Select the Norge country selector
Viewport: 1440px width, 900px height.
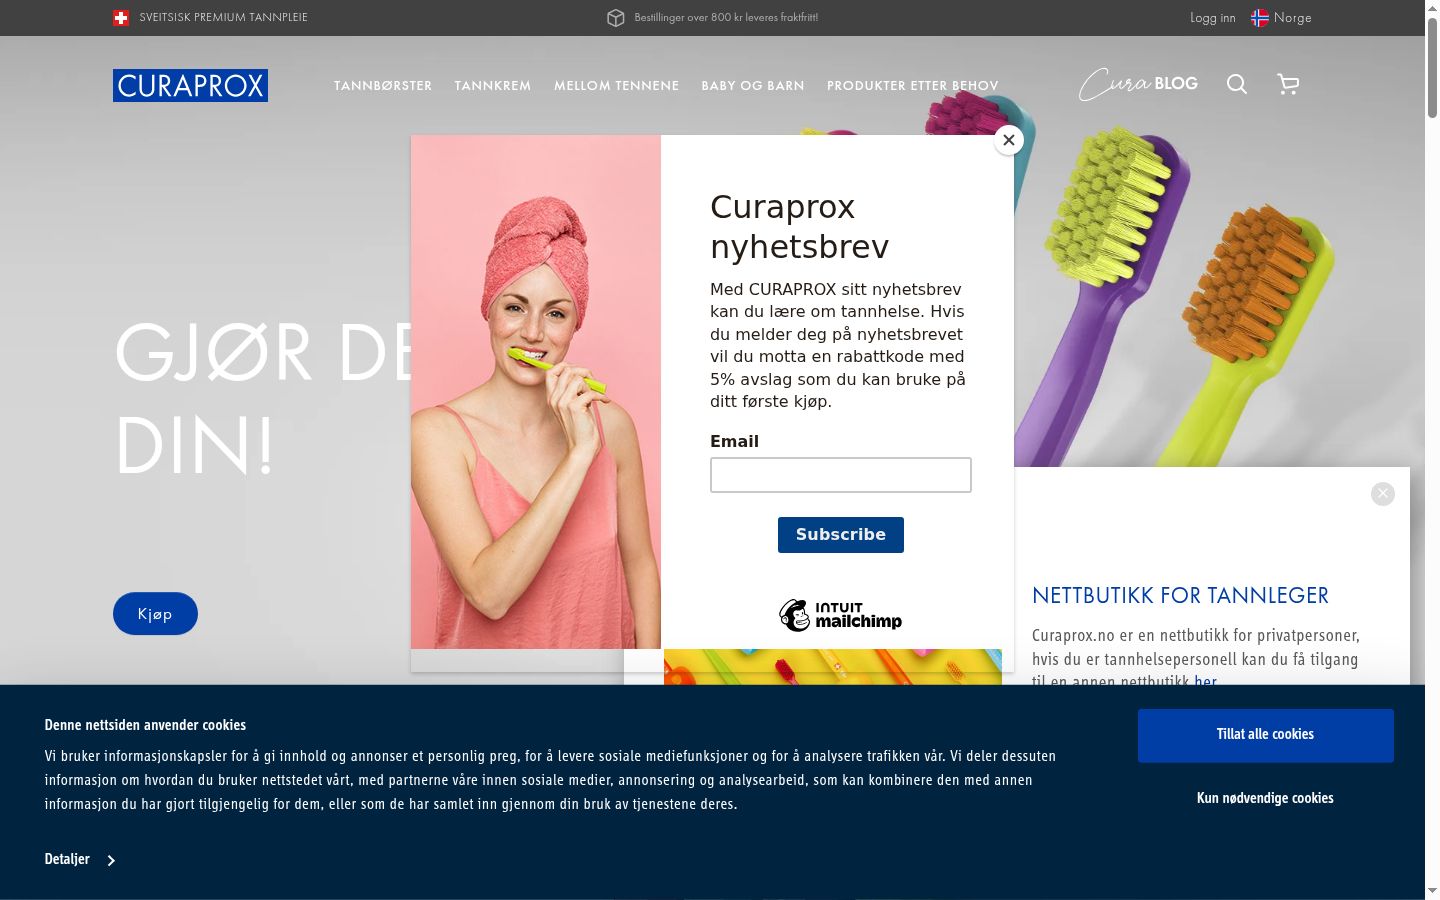(1281, 18)
